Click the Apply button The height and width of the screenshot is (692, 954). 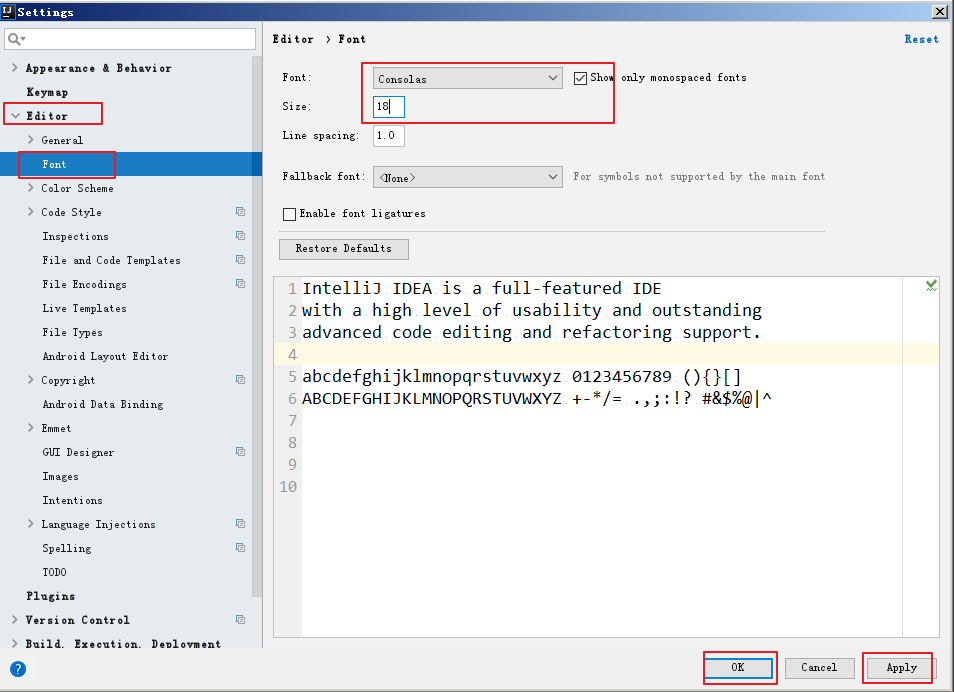(x=902, y=668)
